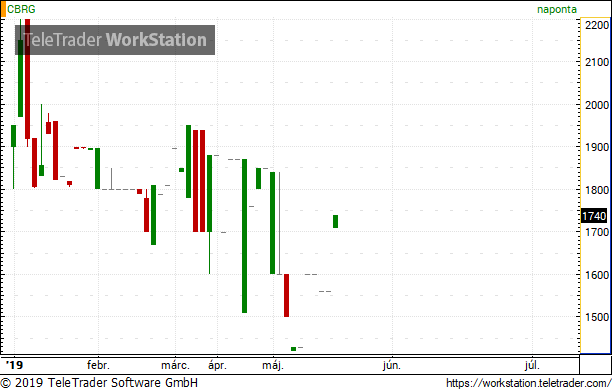Click the tall green candle reaching 1500
The height and width of the screenshot is (392, 612).
(x=244, y=236)
